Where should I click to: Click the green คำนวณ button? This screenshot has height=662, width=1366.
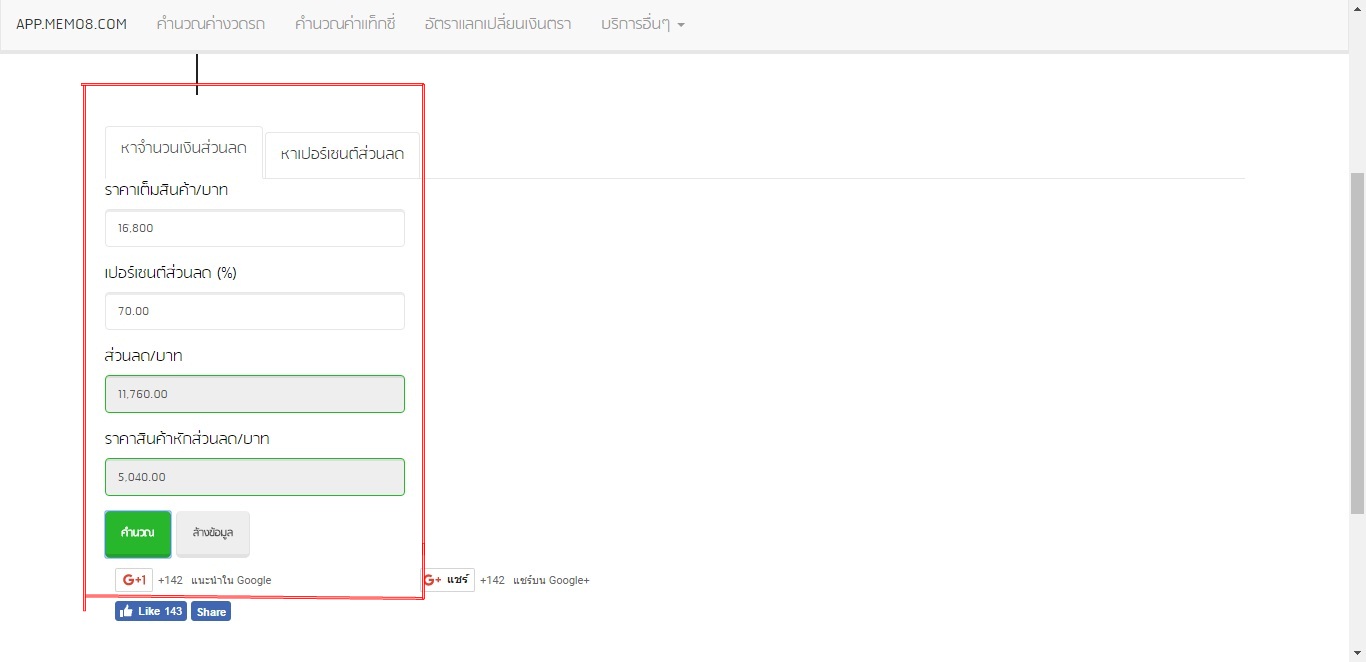pyautogui.click(x=138, y=533)
